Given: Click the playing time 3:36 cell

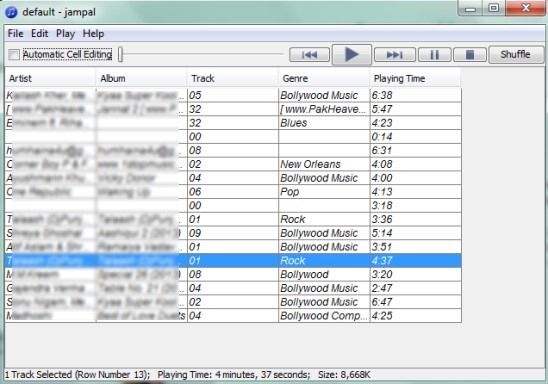Looking at the screenshot, I should 416,219.
